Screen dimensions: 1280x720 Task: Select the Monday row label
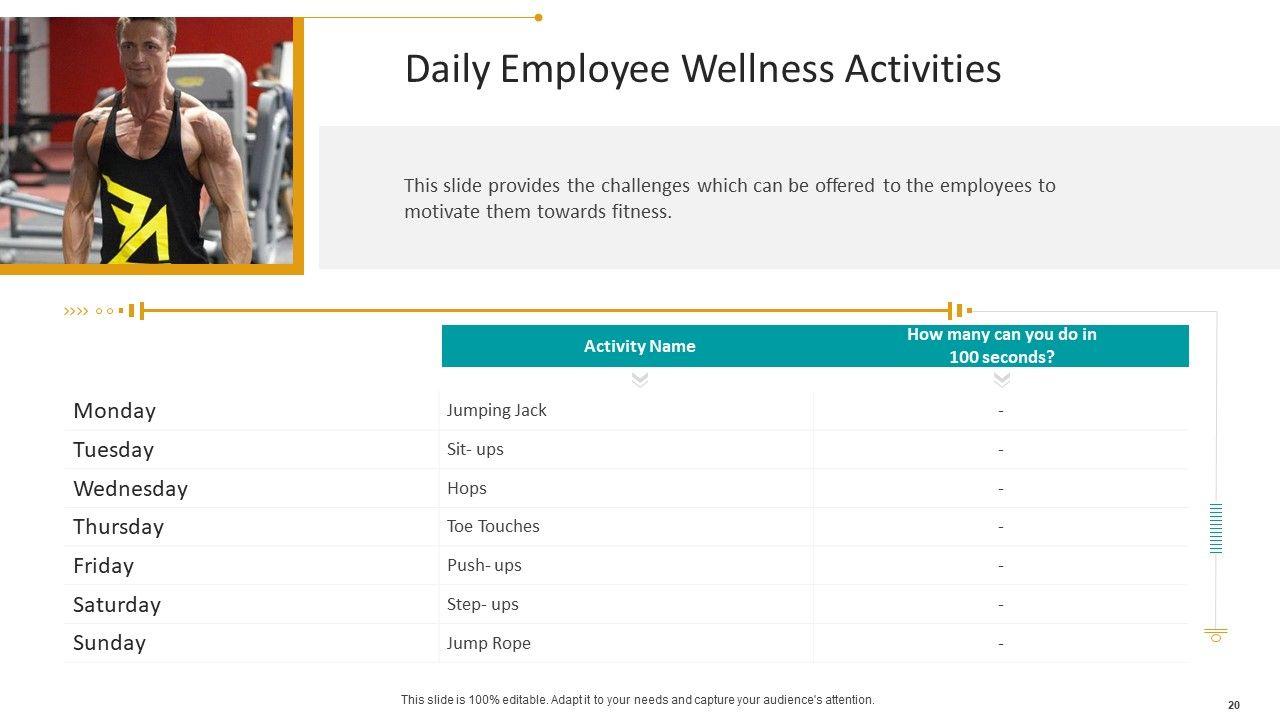click(x=114, y=411)
